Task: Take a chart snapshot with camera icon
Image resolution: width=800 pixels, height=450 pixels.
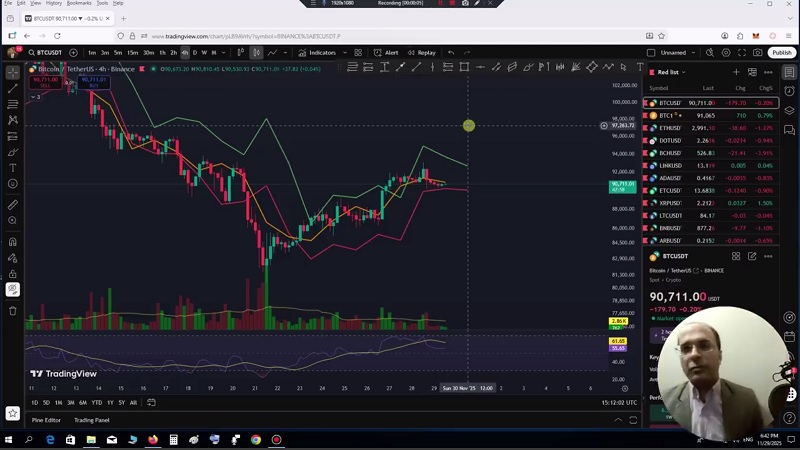Action: (x=759, y=52)
